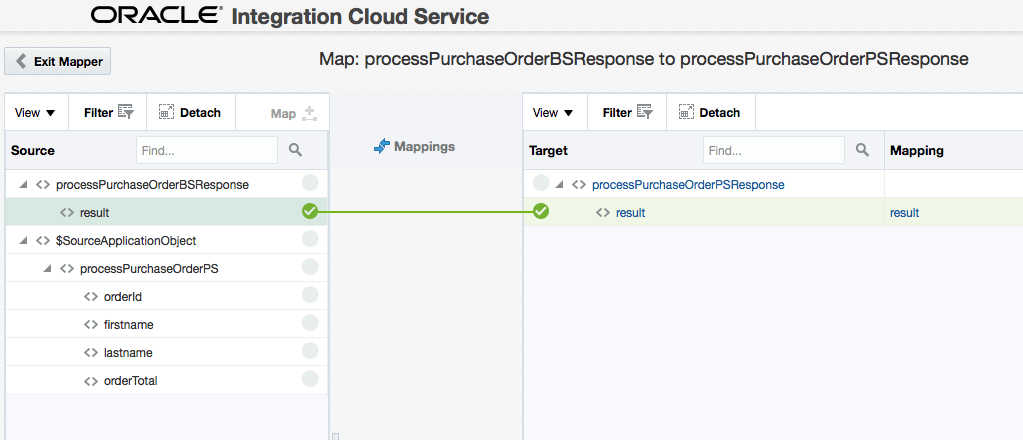
Task: Click the connector circle beside $SourceApplicationObject
Action: point(310,239)
